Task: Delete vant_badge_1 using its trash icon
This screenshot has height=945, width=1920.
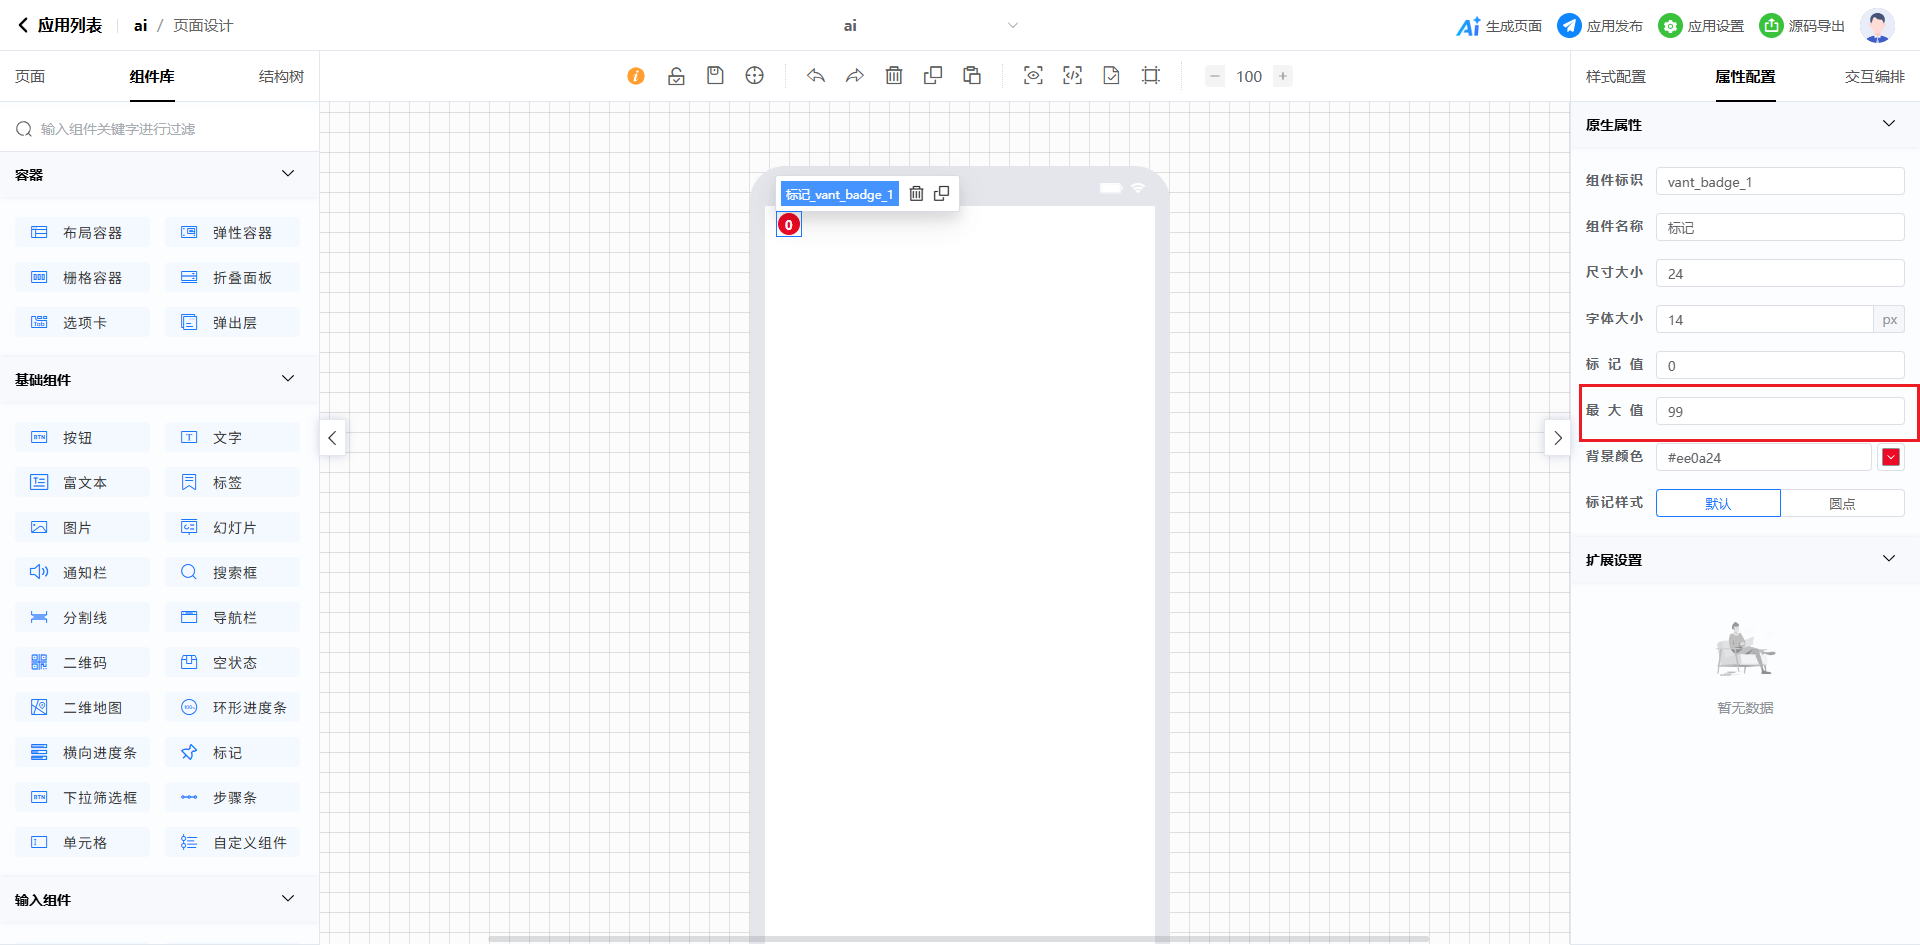Action: 916,194
